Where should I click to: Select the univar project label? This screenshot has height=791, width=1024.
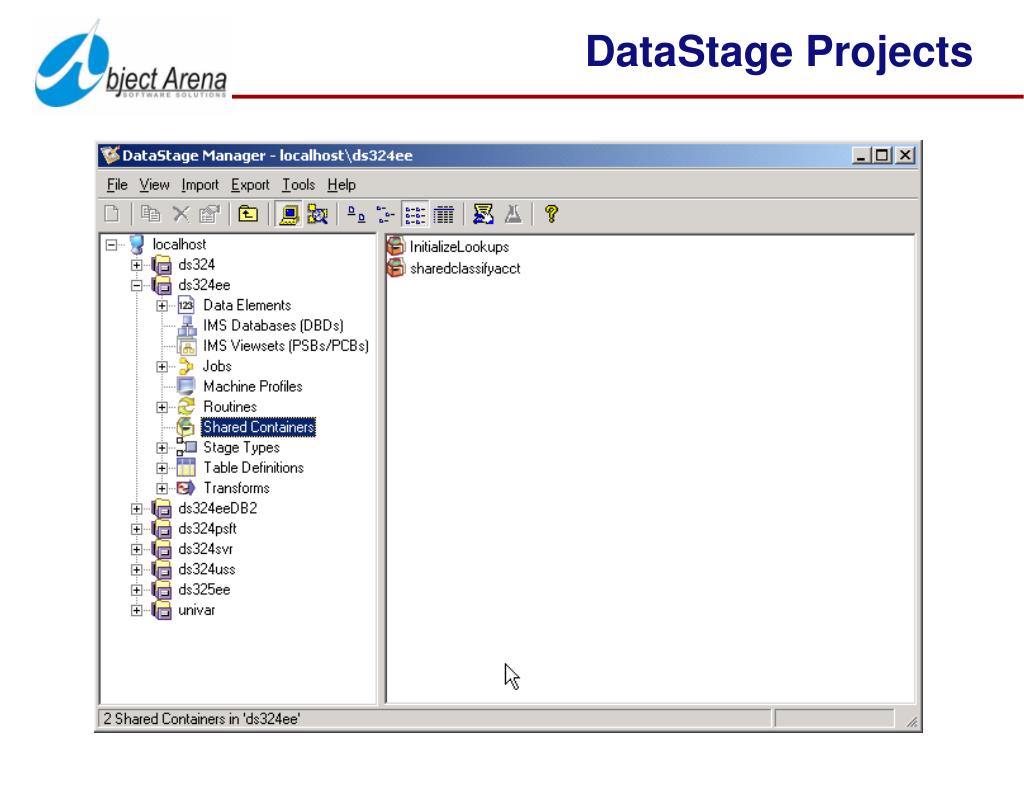[197, 611]
